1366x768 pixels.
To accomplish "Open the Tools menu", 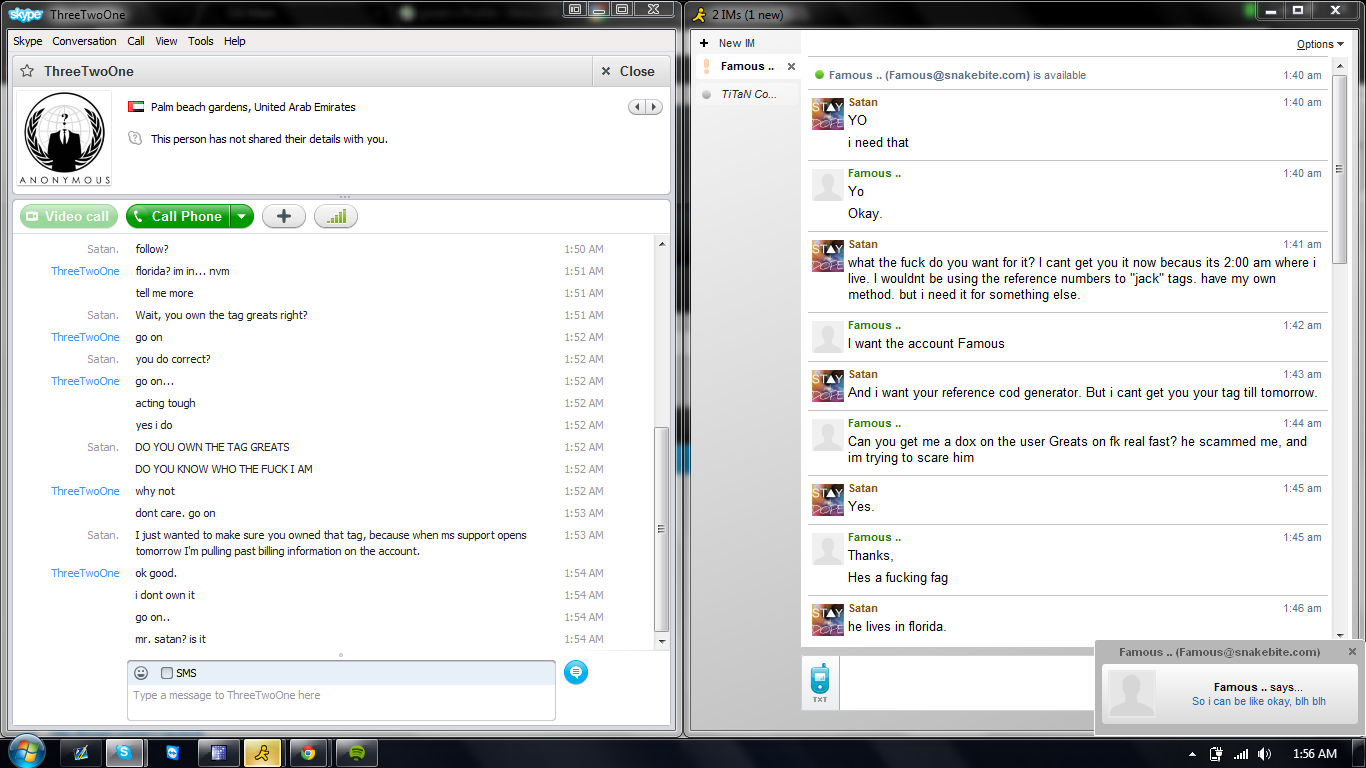I will (201, 41).
